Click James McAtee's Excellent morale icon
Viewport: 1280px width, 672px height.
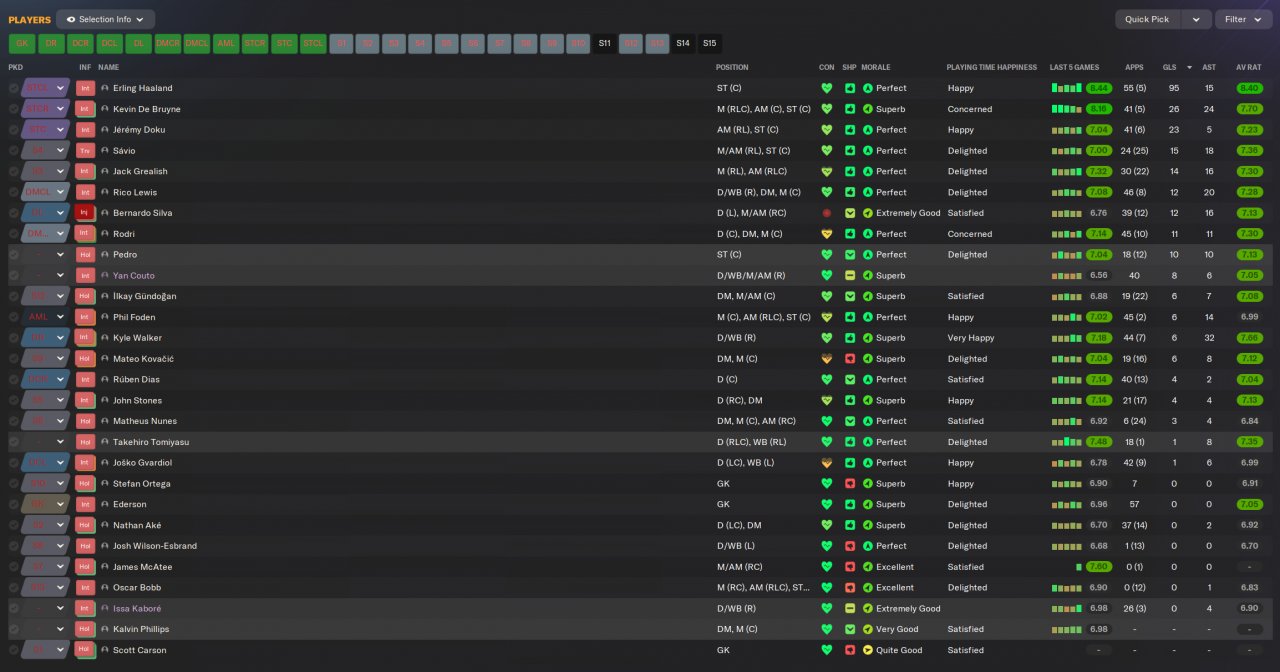pos(867,567)
